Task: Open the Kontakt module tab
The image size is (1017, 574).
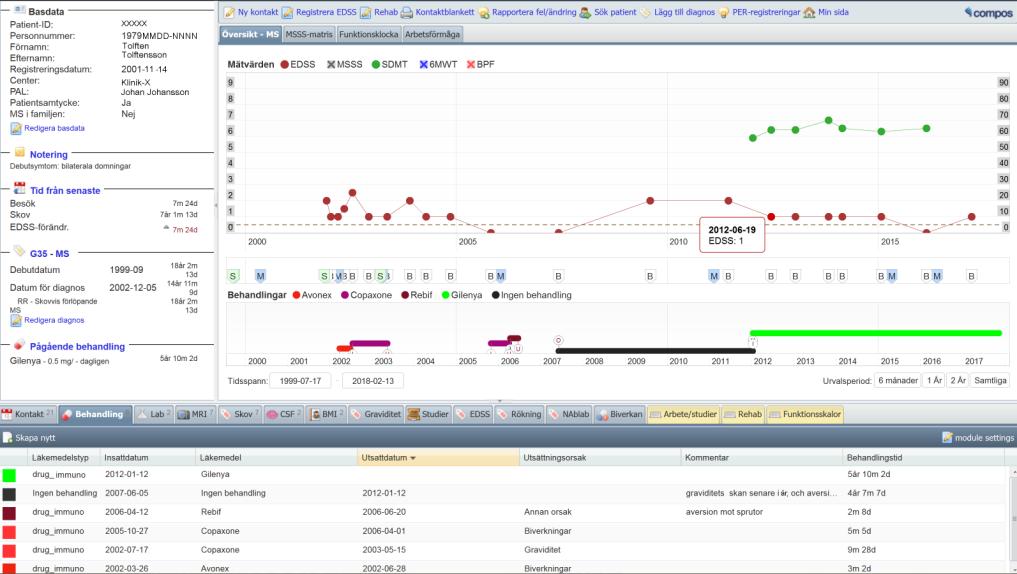Action: 29,414
